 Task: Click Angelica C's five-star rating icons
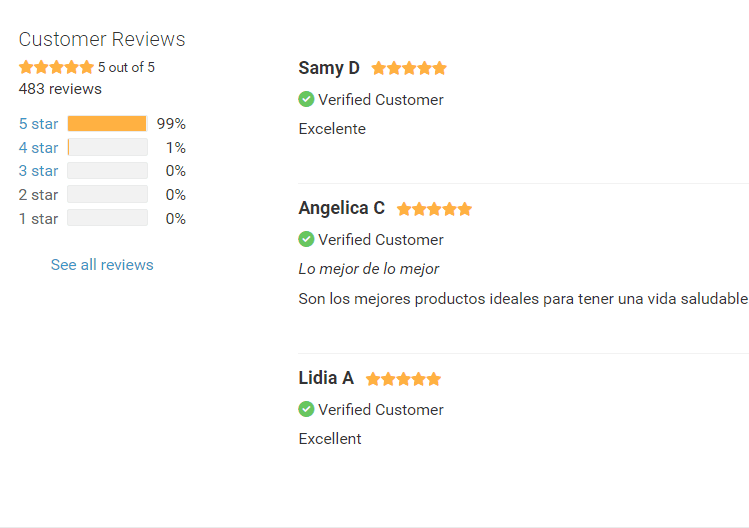tap(434, 209)
